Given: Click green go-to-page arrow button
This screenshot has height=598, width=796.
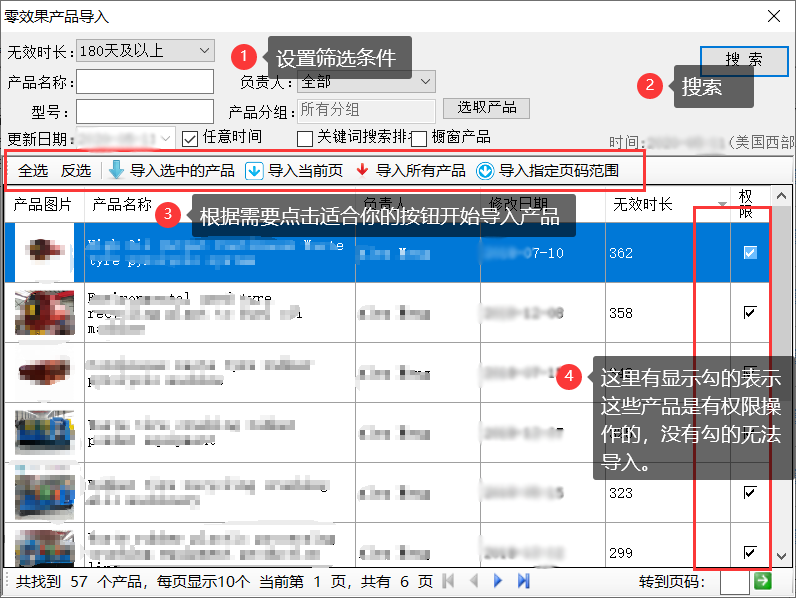Looking at the screenshot, I should click(763, 581).
